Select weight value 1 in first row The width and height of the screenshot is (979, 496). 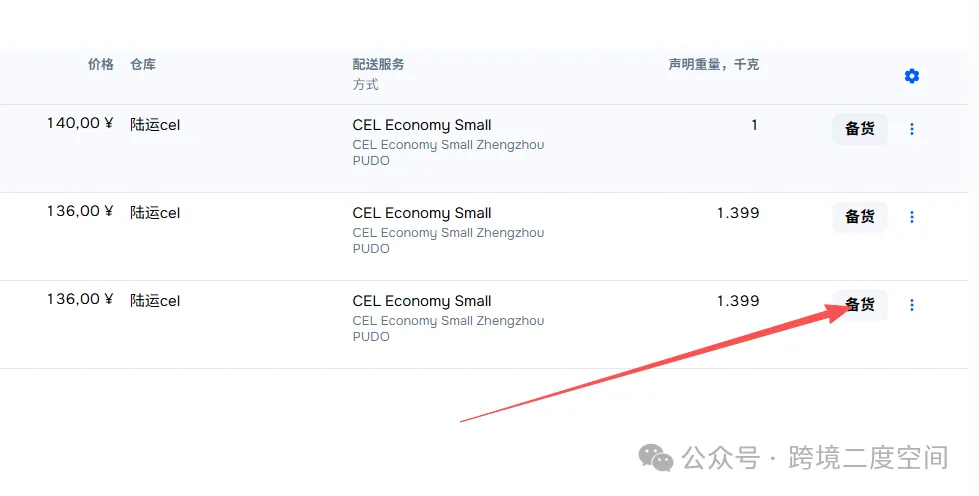point(754,125)
